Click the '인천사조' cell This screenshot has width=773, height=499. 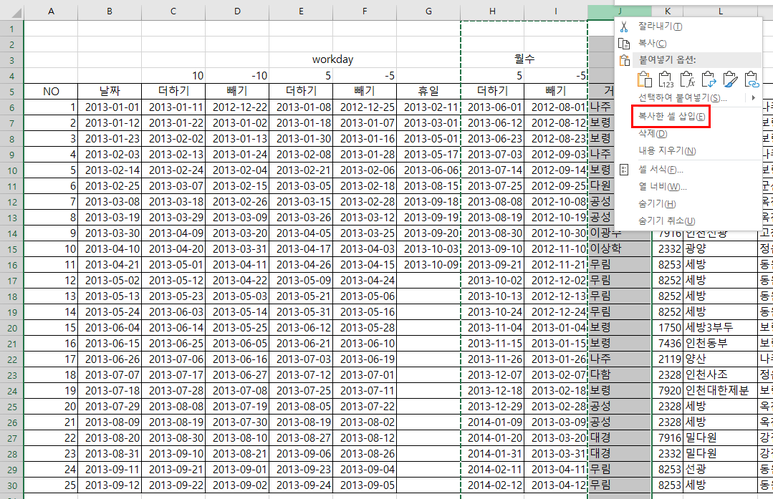coord(720,375)
